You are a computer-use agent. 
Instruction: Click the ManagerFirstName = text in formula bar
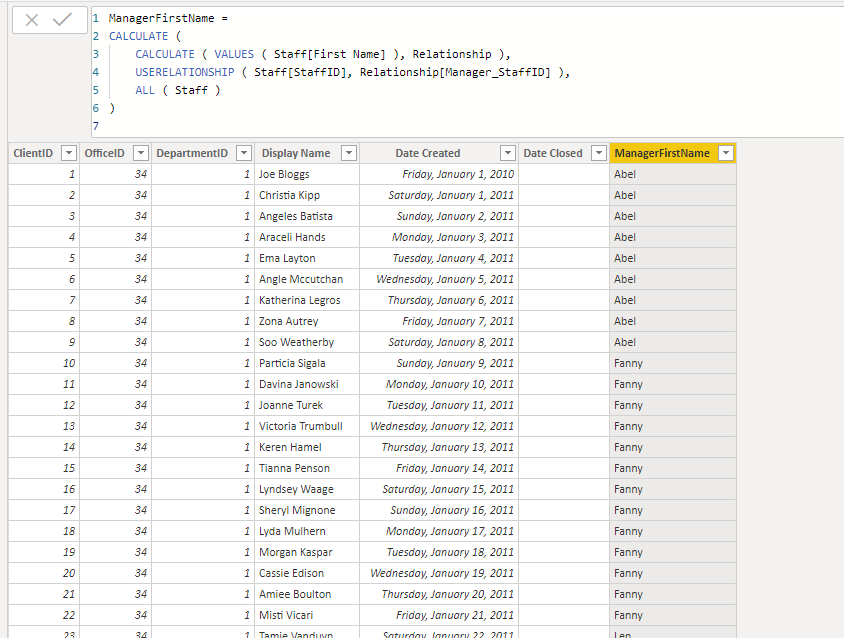(x=168, y=18)
